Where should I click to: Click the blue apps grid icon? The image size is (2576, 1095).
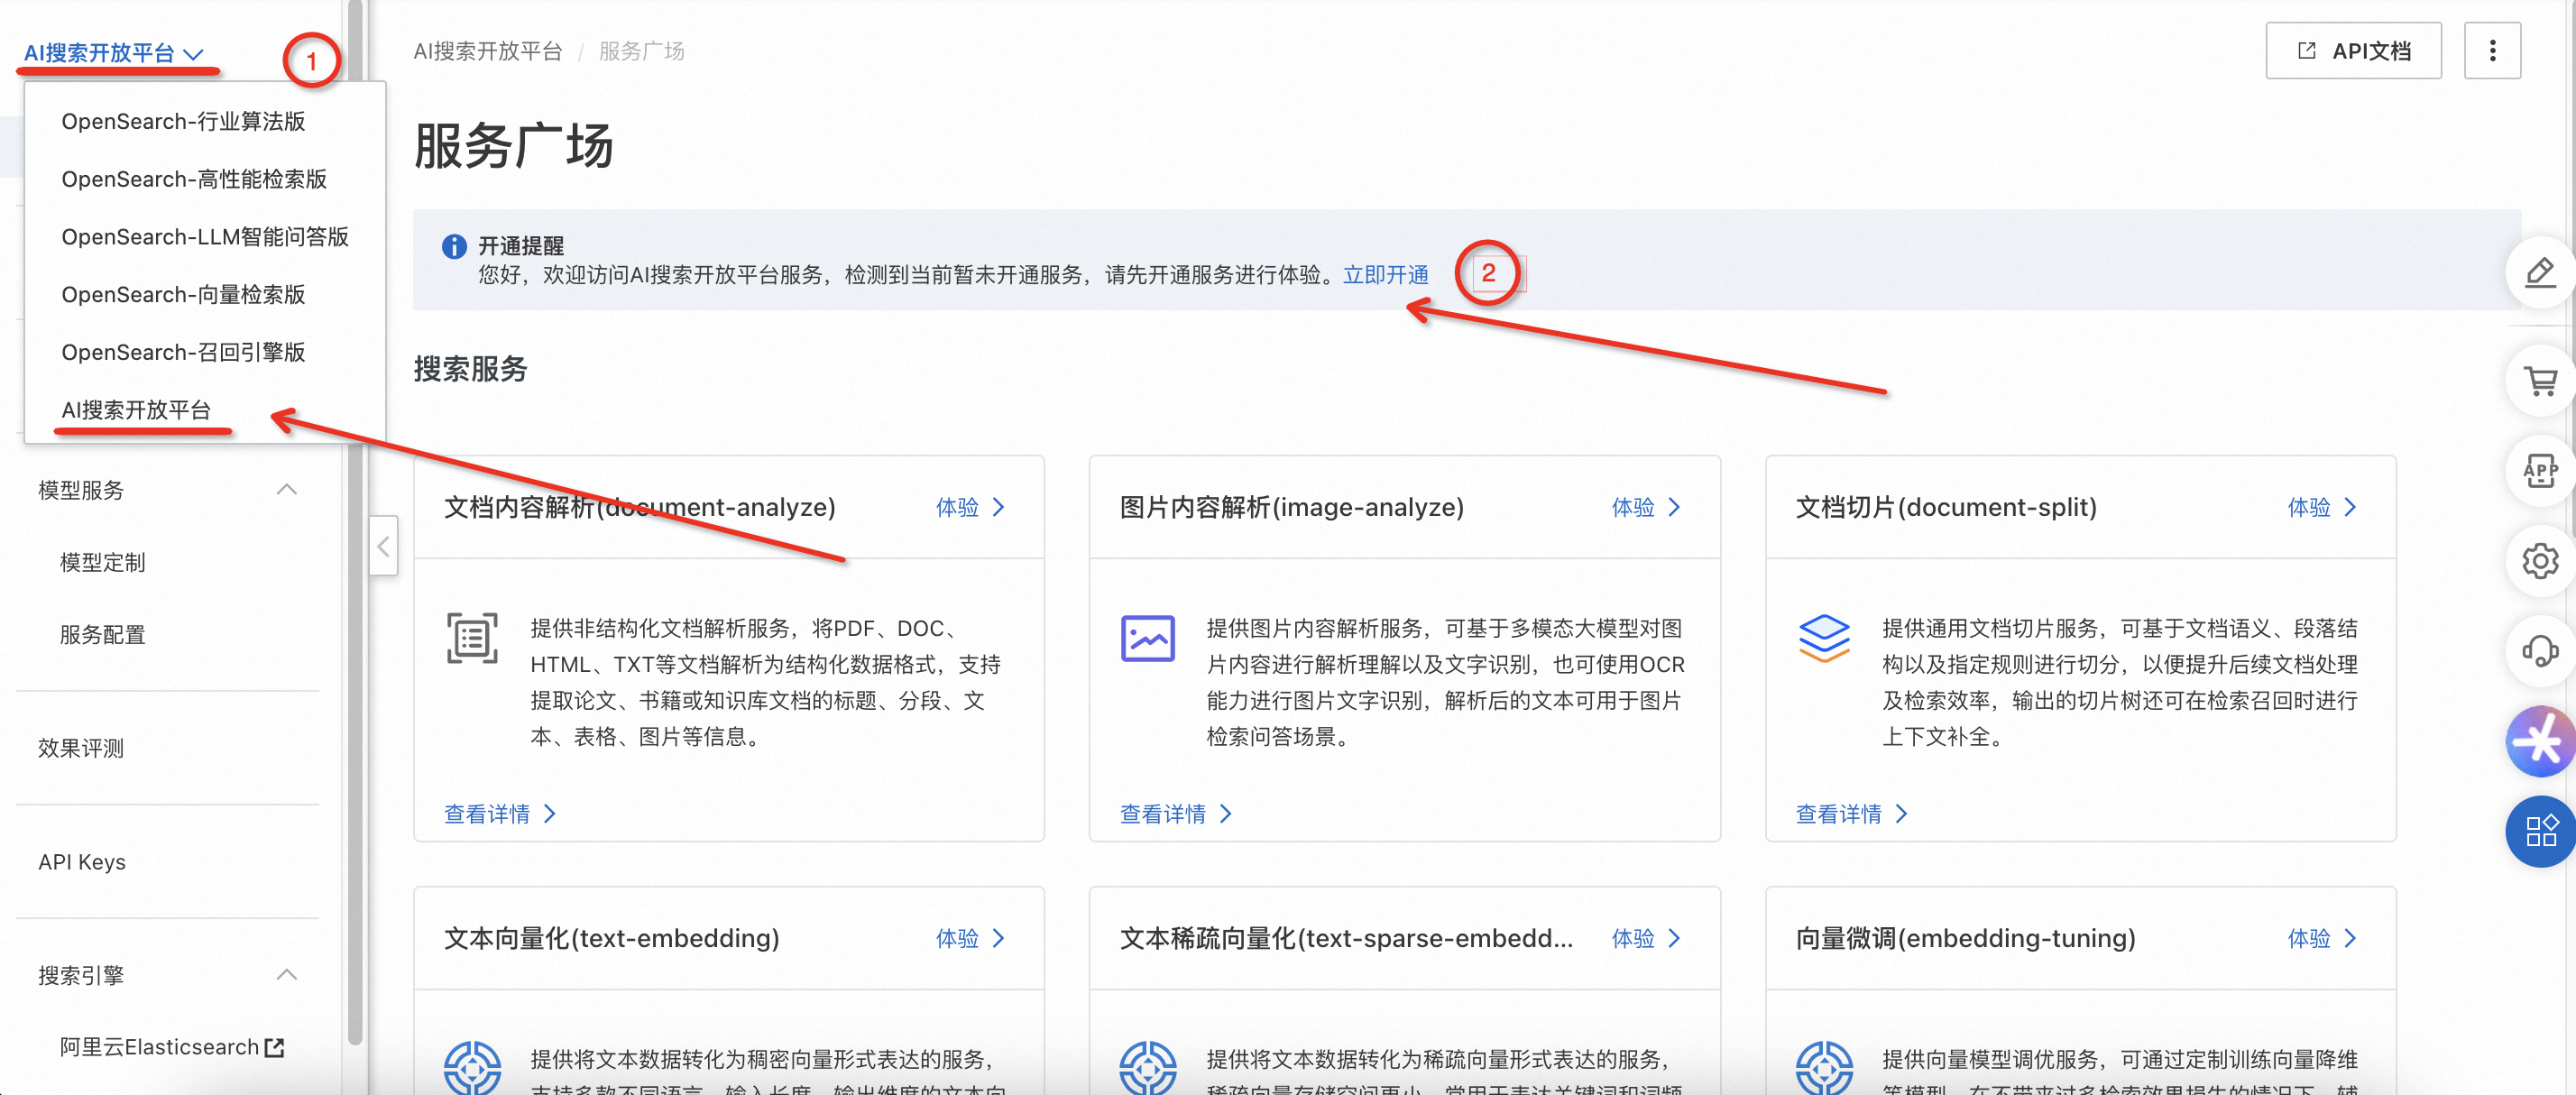click(2540, 831)
